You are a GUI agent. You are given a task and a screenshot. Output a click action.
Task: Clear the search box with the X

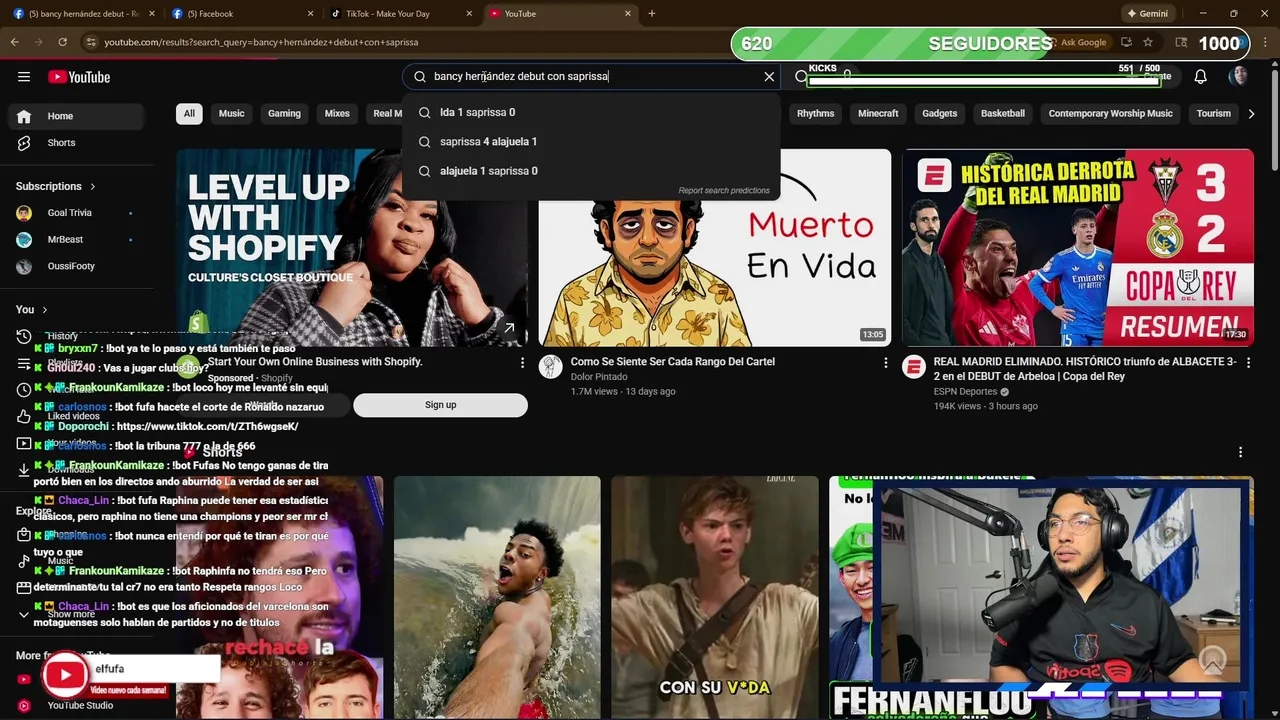pyautogui.click(x=769, y=76)
